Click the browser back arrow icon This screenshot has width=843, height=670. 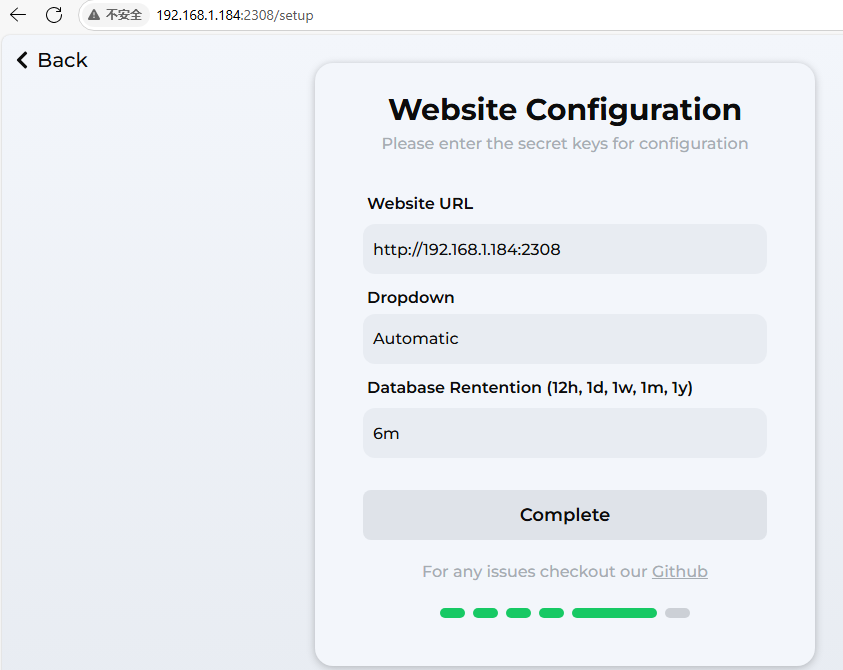(18, 15)
